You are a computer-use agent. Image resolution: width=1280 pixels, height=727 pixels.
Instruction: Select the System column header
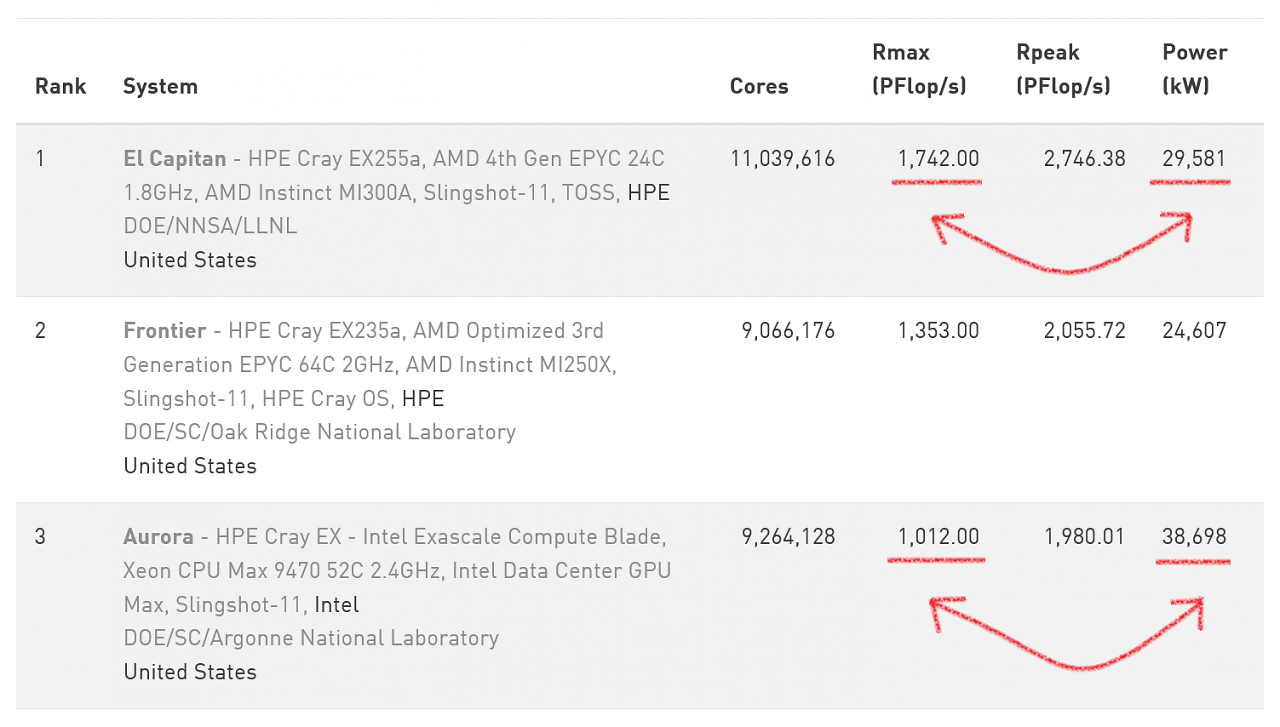[160, 86]
